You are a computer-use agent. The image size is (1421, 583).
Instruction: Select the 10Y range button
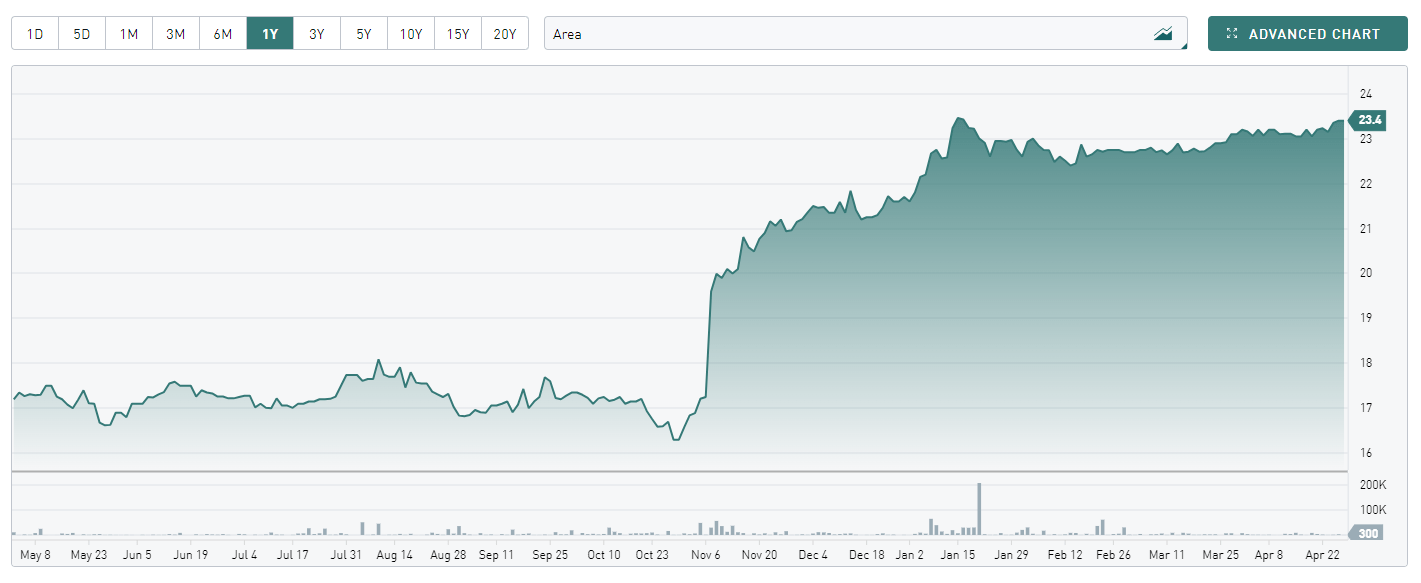410,33
